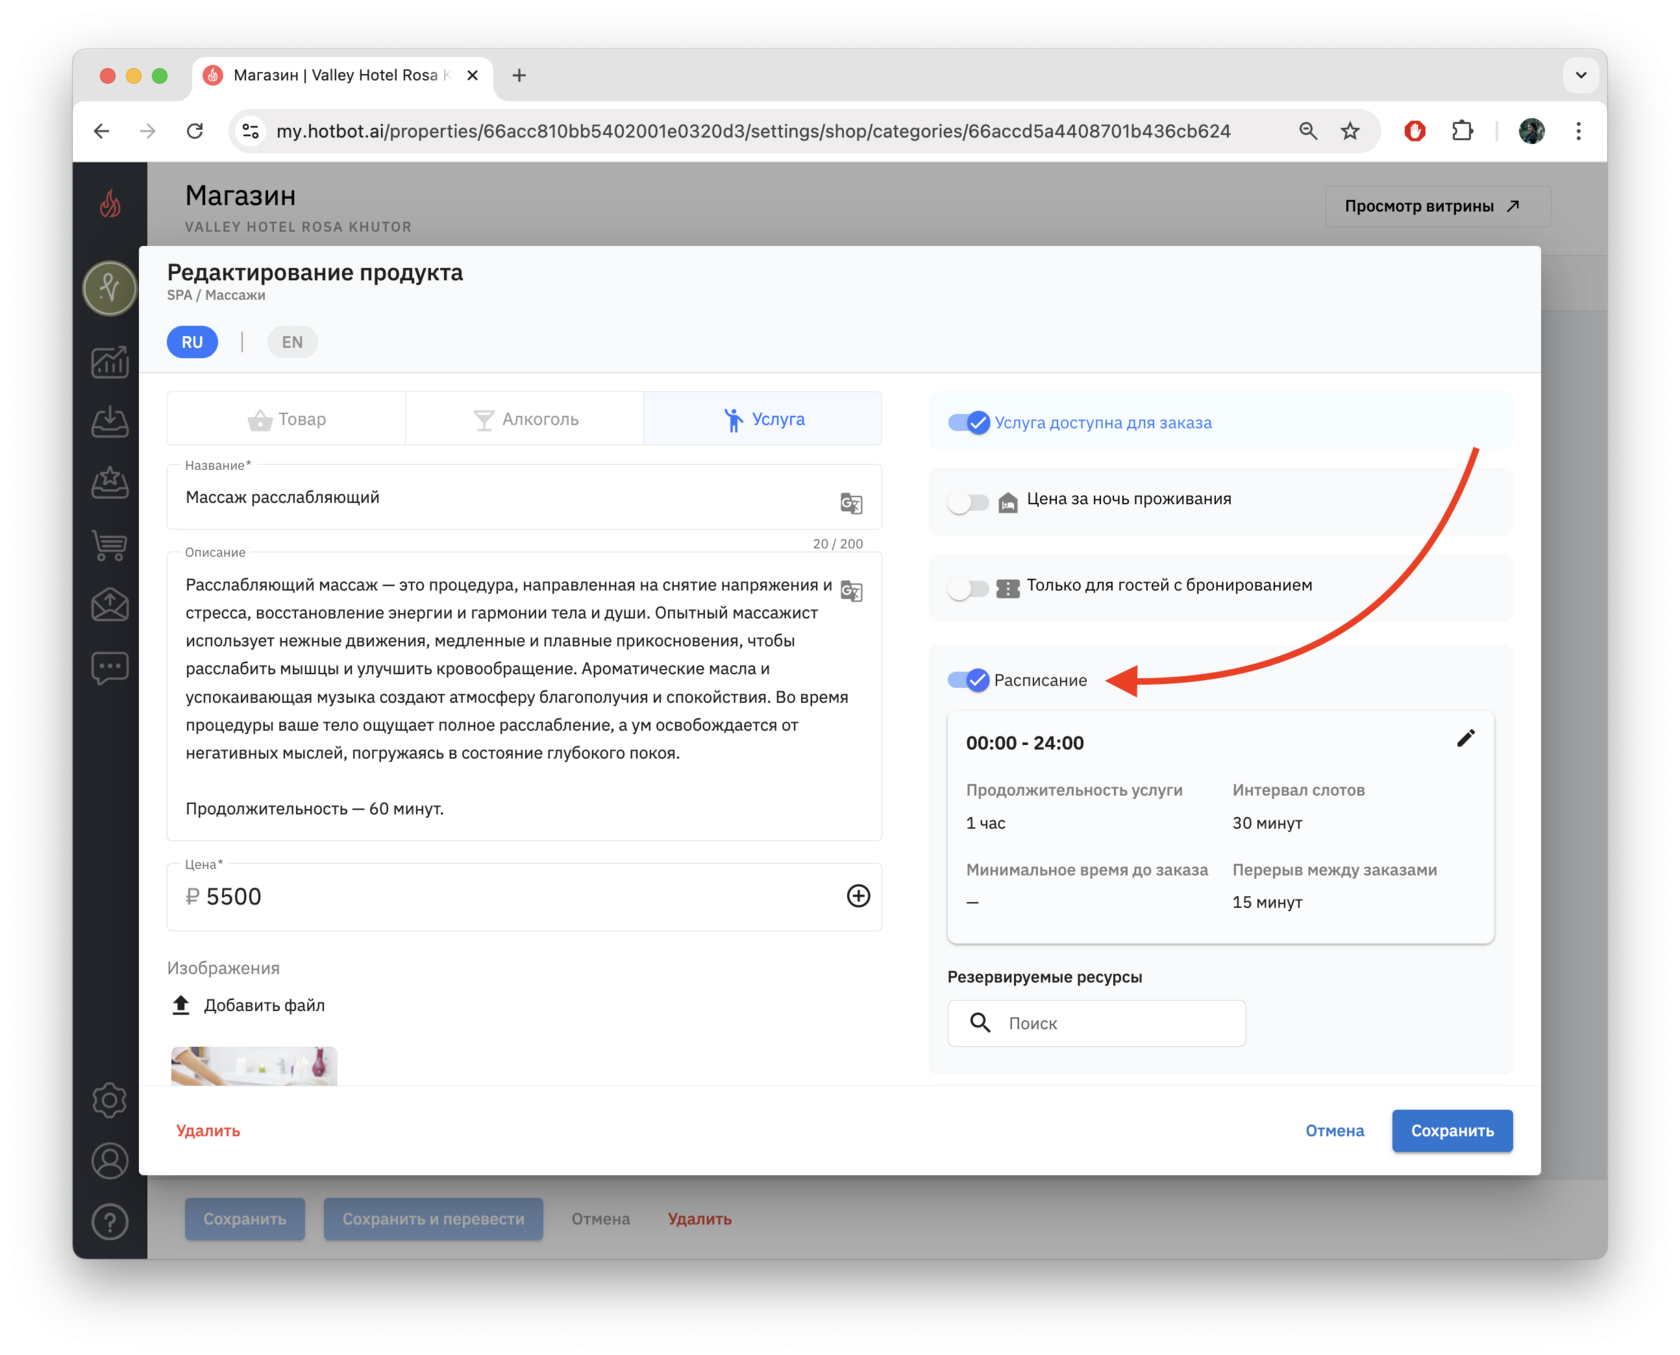Open the settings gear icon in sidebar
Image resolution: width=1680 pixels, height=1355 pixels.
[x=110, y=1100]
